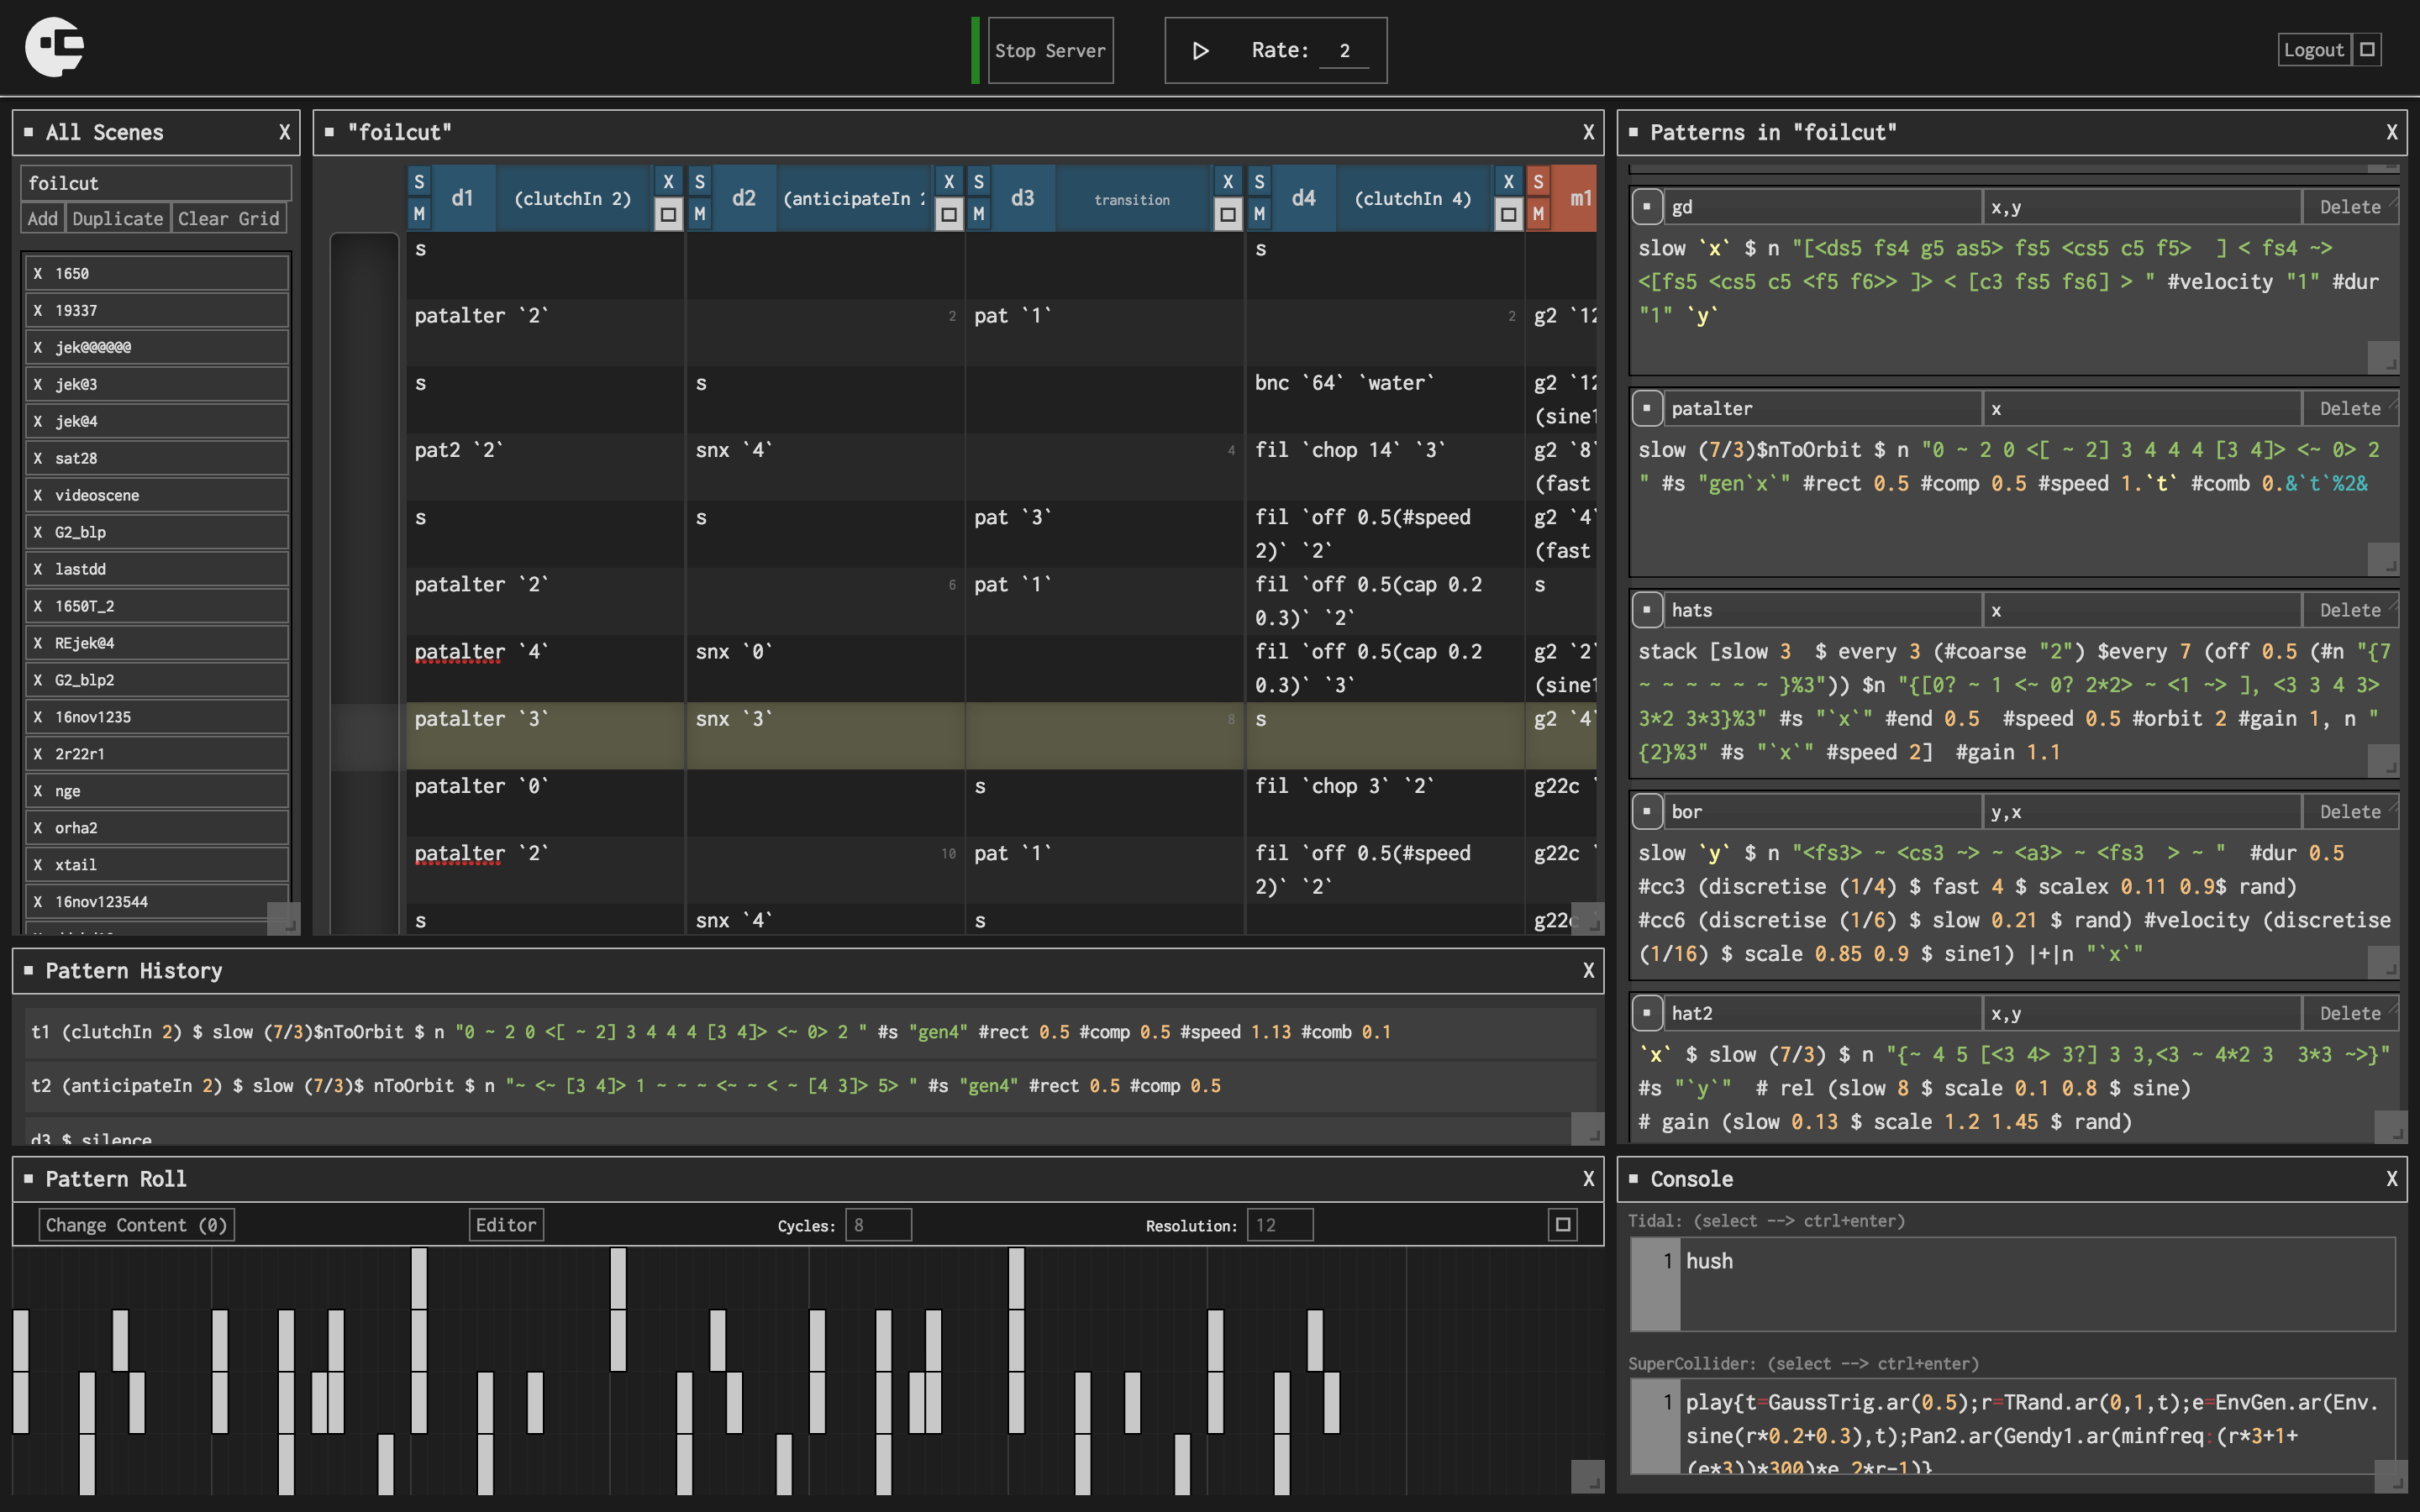The width and height of the screenshot is (2420, 1512).
Task: Collapse the bor pattern with its square toggle
Action: coord(1646,812)
